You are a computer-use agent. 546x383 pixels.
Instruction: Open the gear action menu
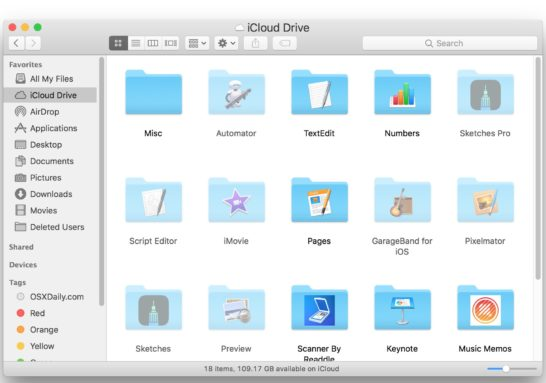(x=226, y=43)
